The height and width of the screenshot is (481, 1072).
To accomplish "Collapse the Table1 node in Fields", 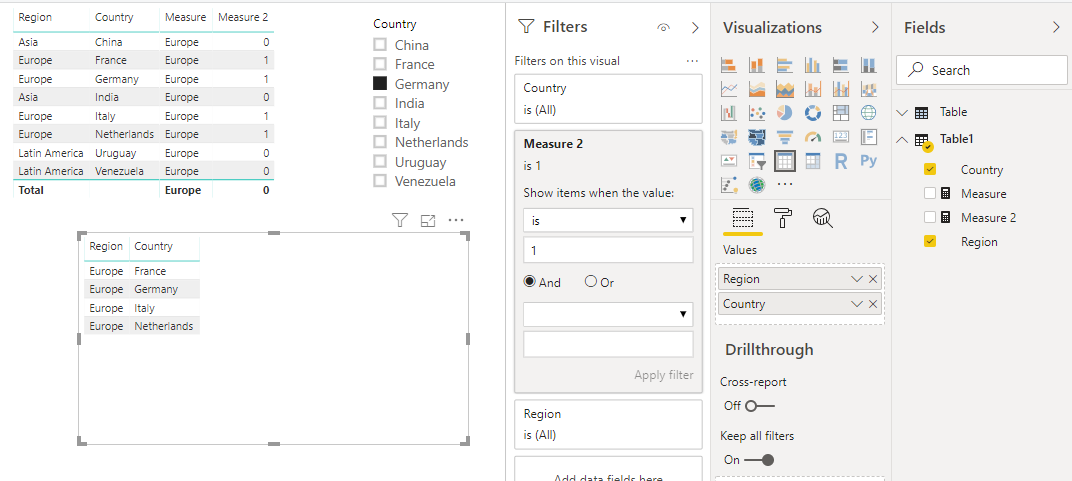I will tap(902, 139).
